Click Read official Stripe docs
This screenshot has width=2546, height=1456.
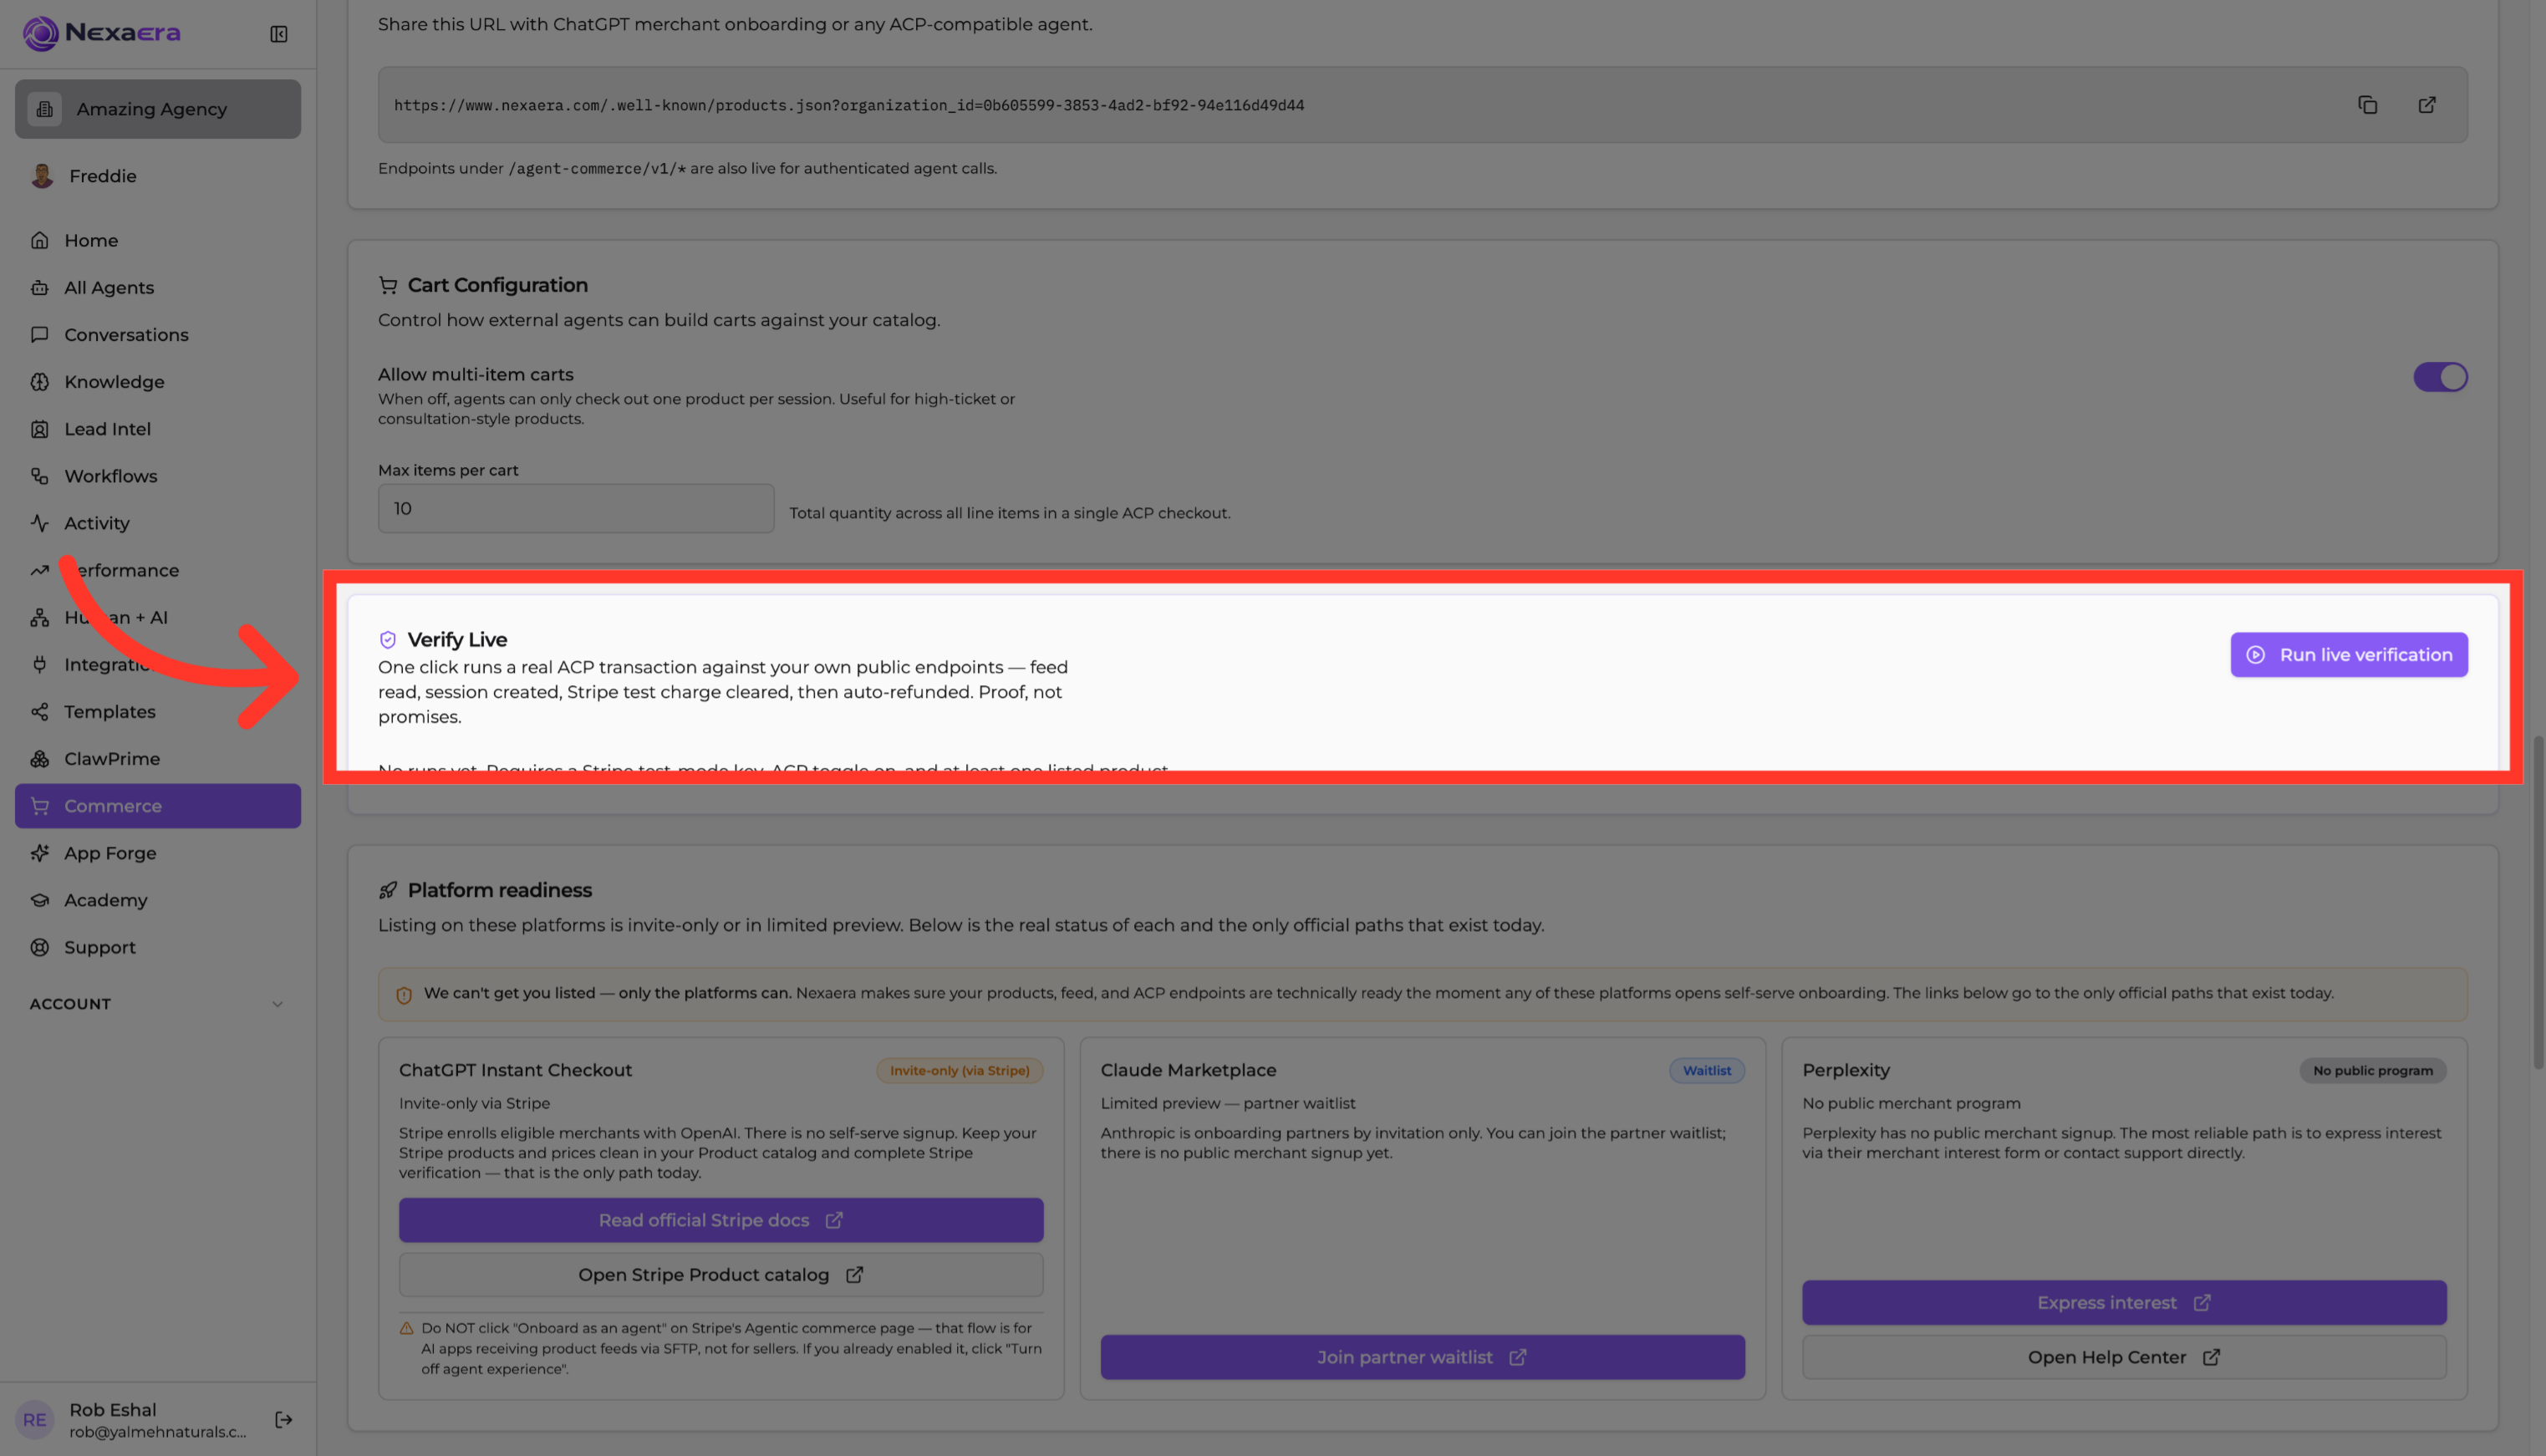point(721,1220)
